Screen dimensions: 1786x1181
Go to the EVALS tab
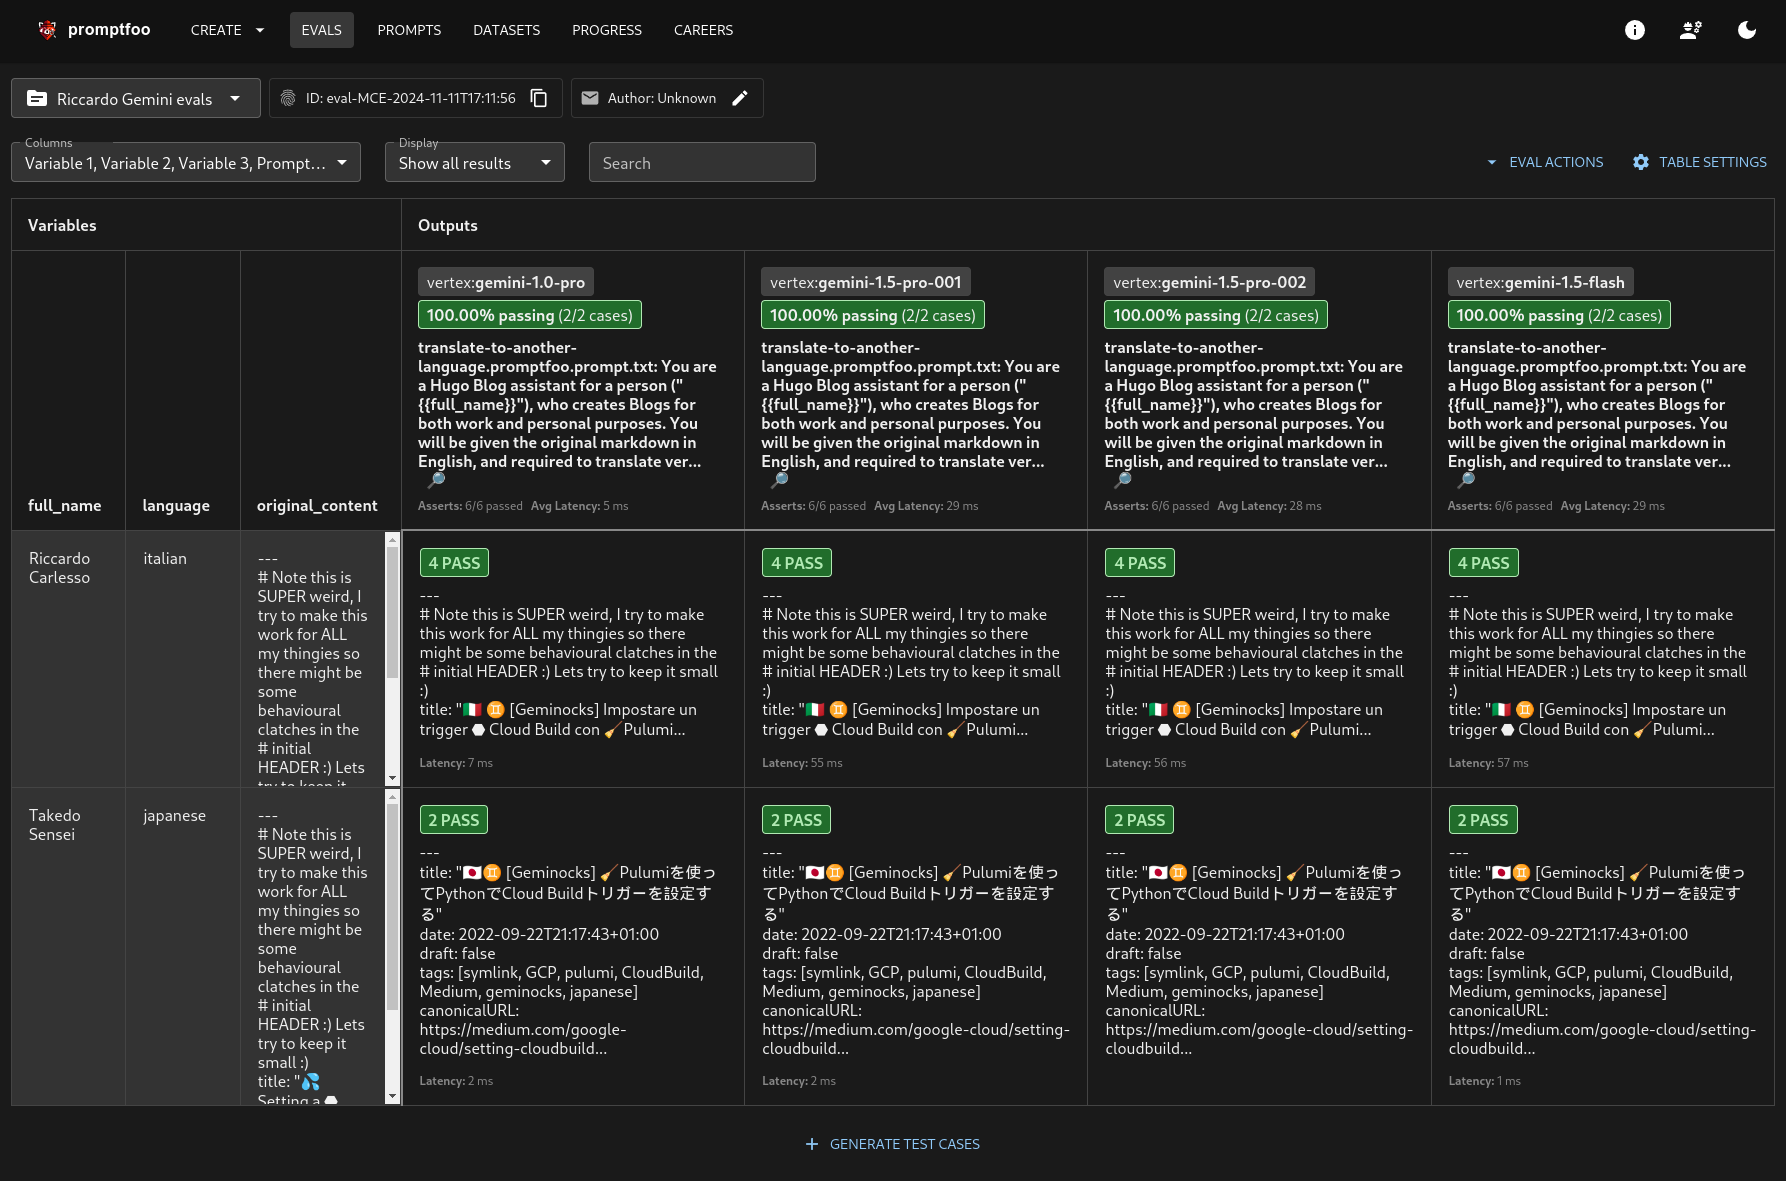tap(322, 30)
